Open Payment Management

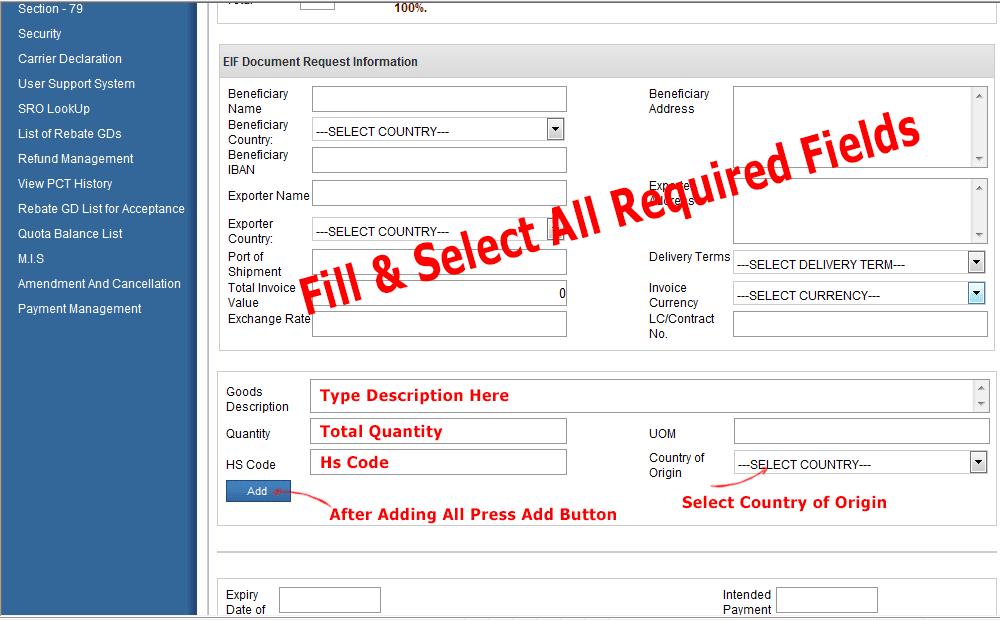pyautogui.click(x=79, y=309)
